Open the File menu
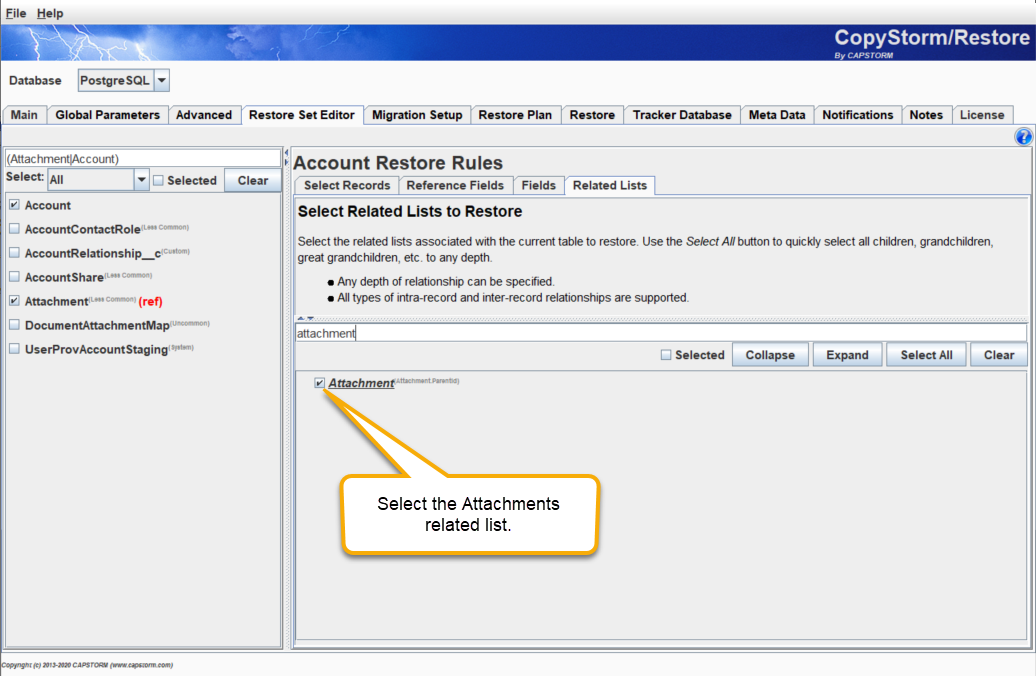 coord(15,13)
